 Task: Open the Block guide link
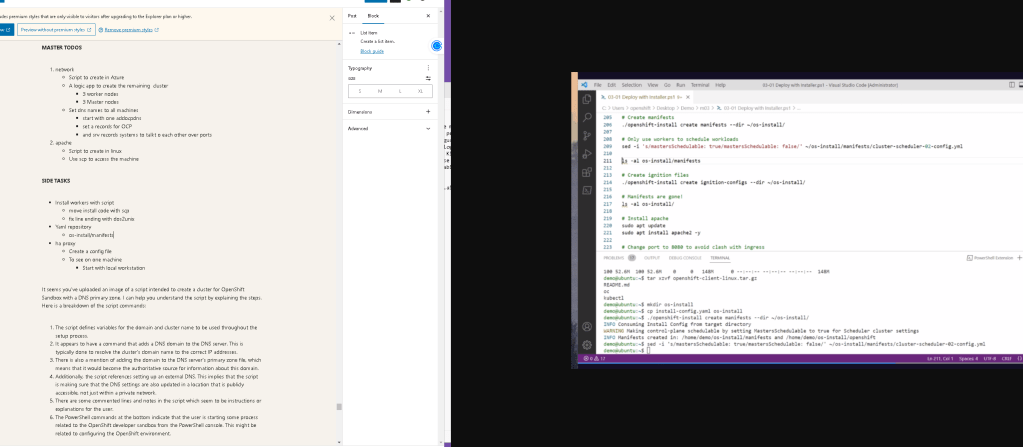[372, 51]
